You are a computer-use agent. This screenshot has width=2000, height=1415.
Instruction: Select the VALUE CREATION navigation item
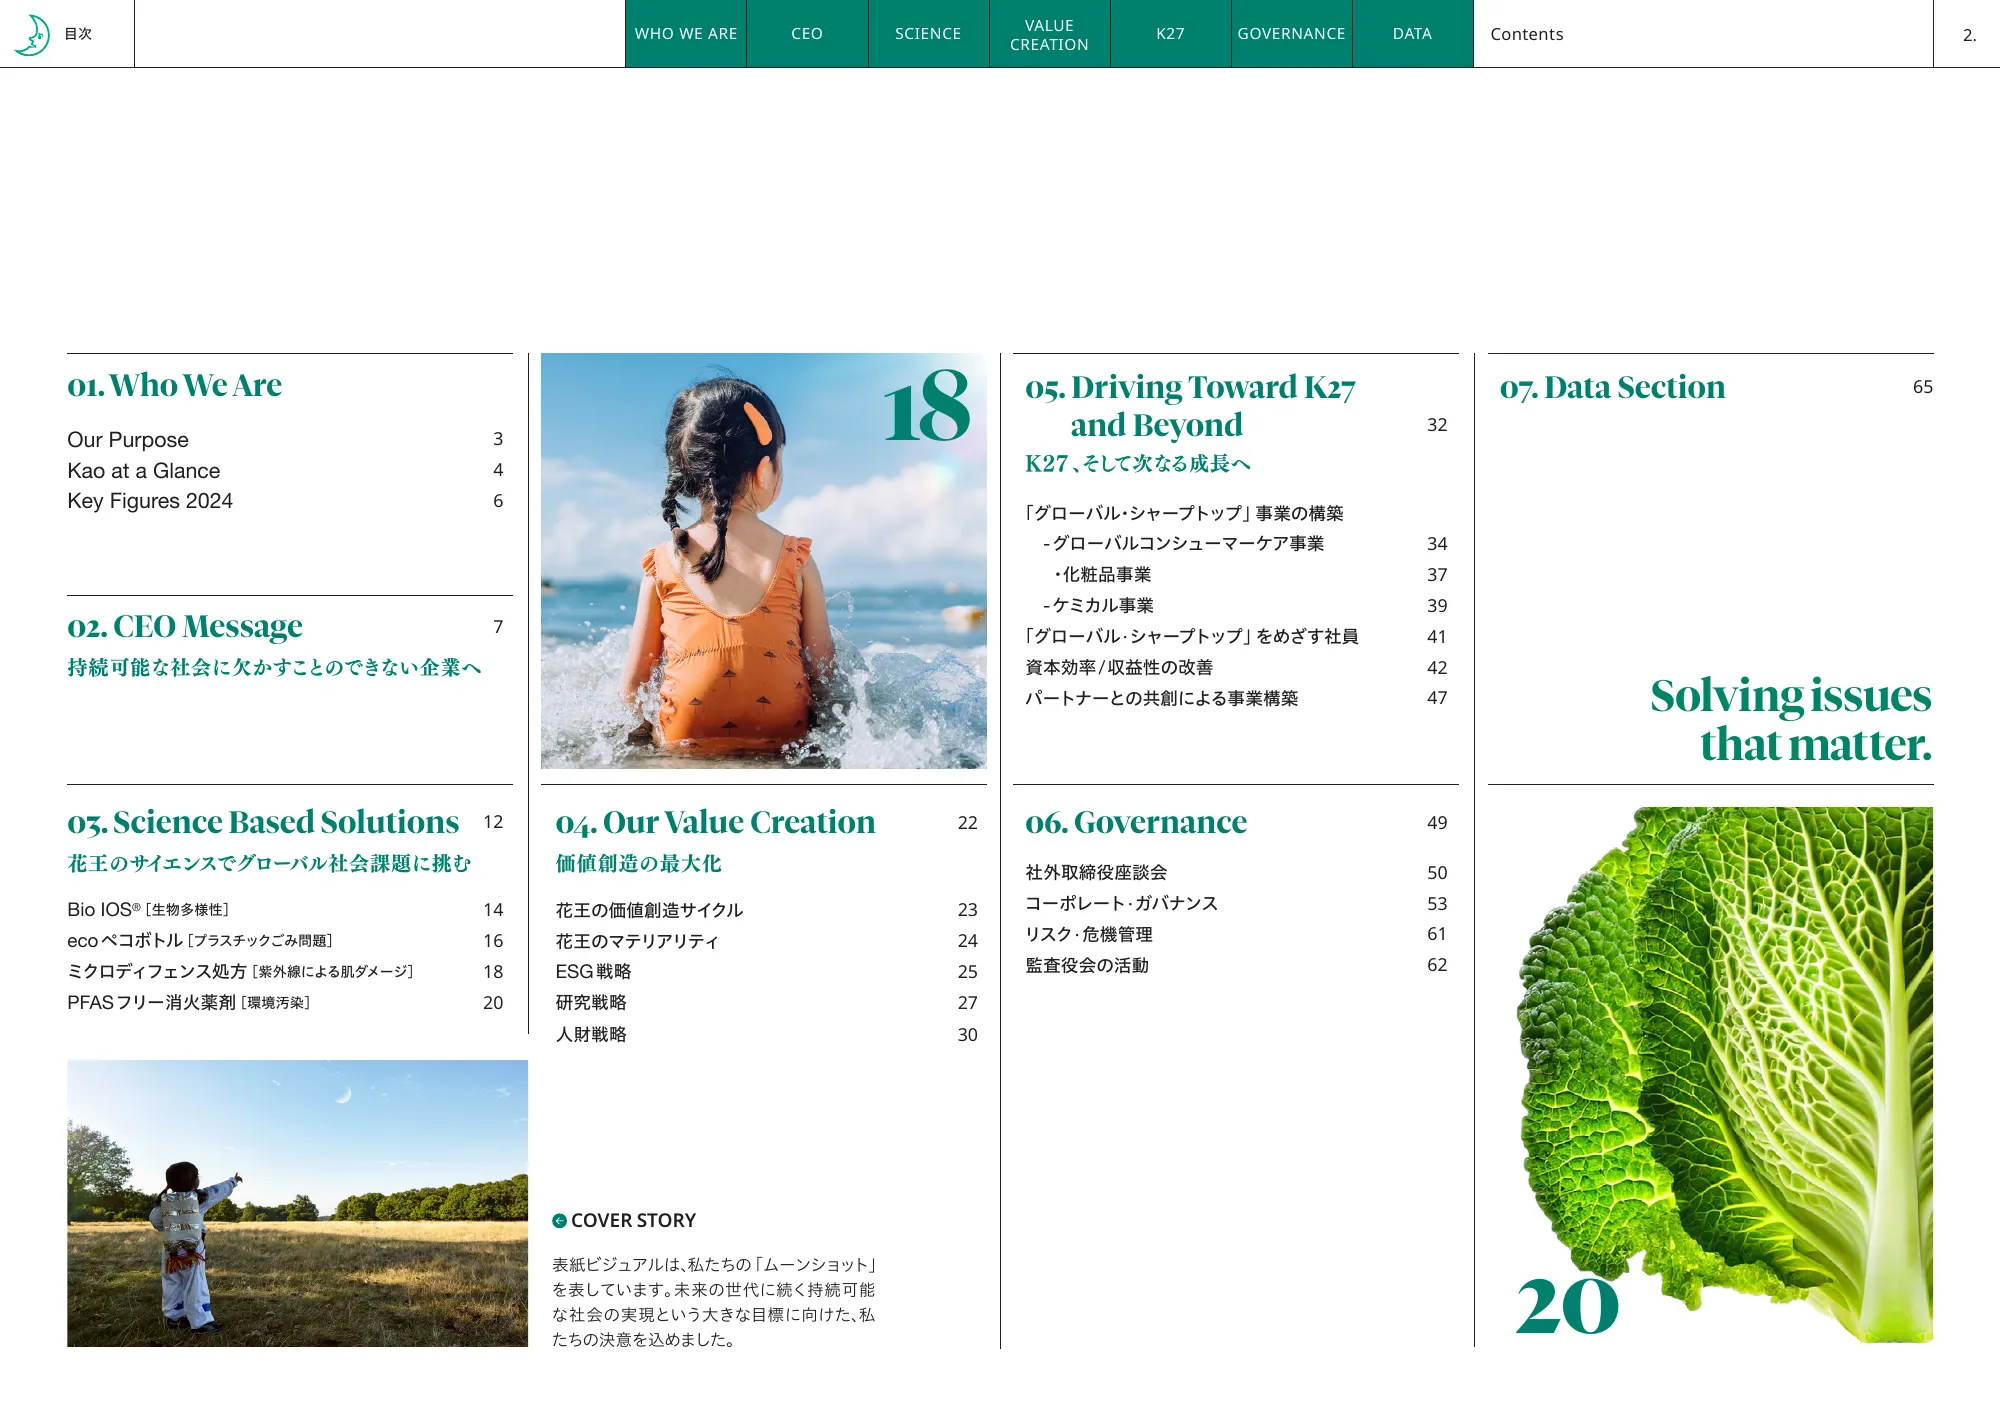[x=1049, y=33]
